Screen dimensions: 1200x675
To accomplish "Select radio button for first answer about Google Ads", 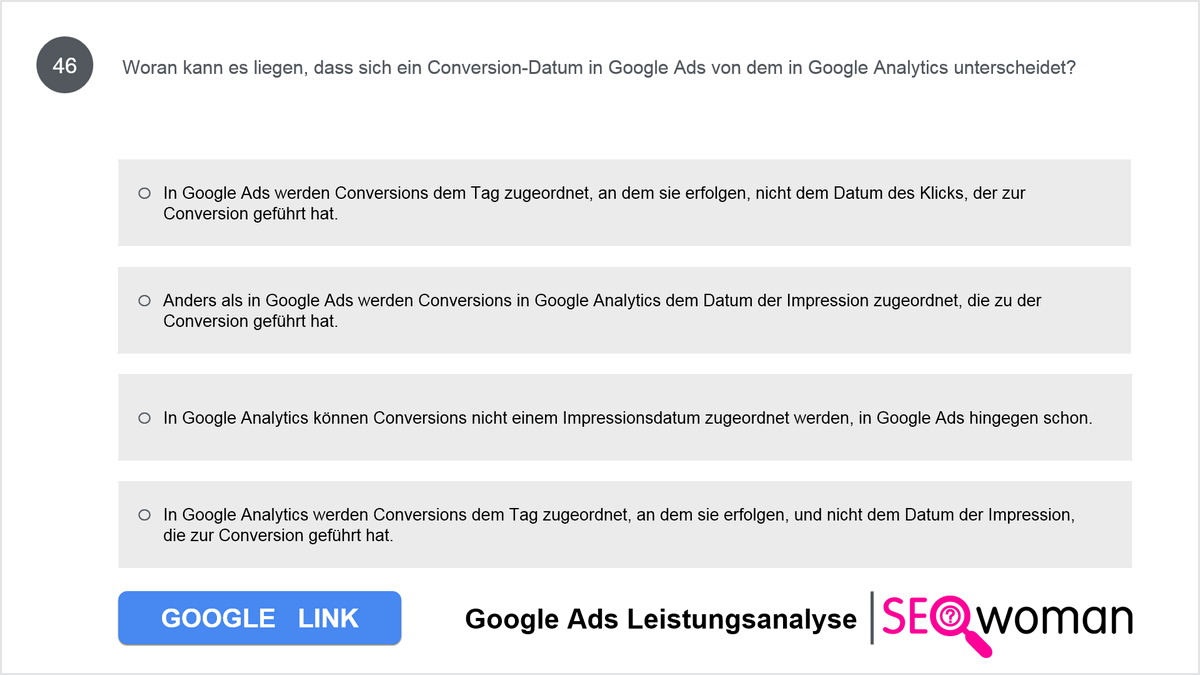I will click(144, 193).
